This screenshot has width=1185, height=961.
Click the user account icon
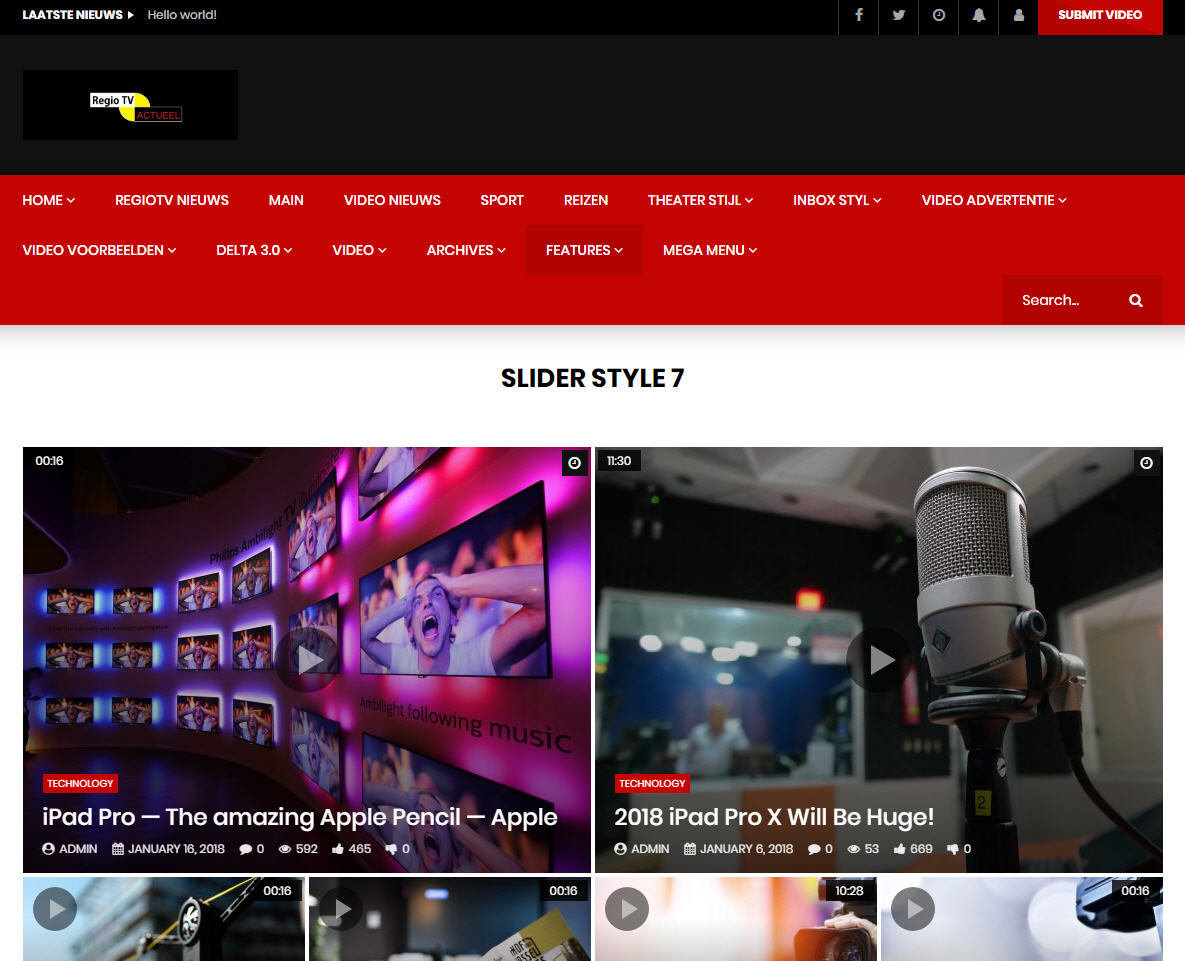tap(1019, 15)
